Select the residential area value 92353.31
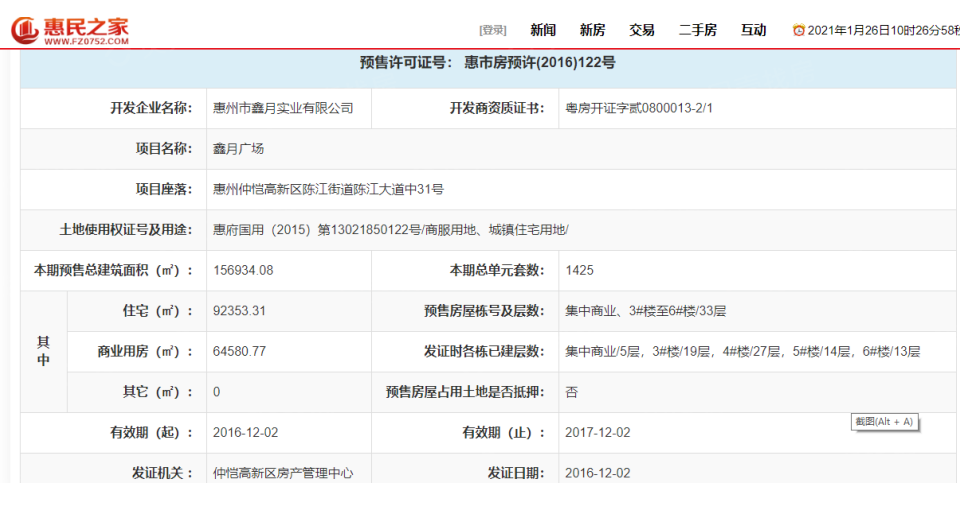This screenshot has width=960, height=524. pos(239,311)
